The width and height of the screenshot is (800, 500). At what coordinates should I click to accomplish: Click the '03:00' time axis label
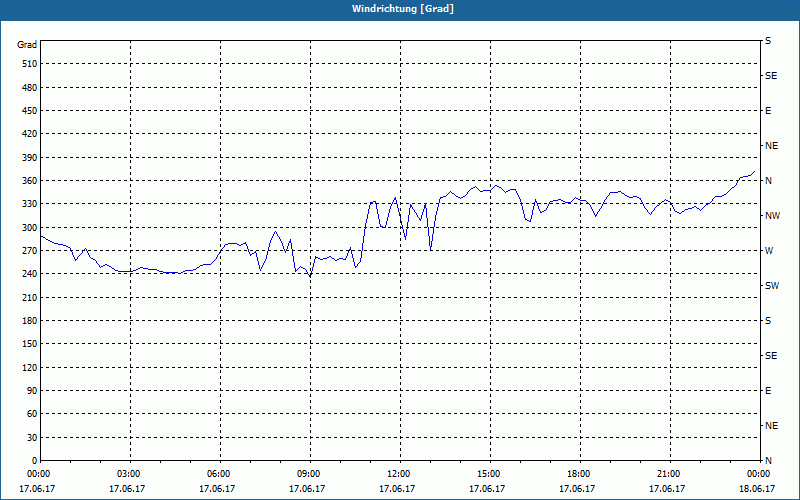130,474
